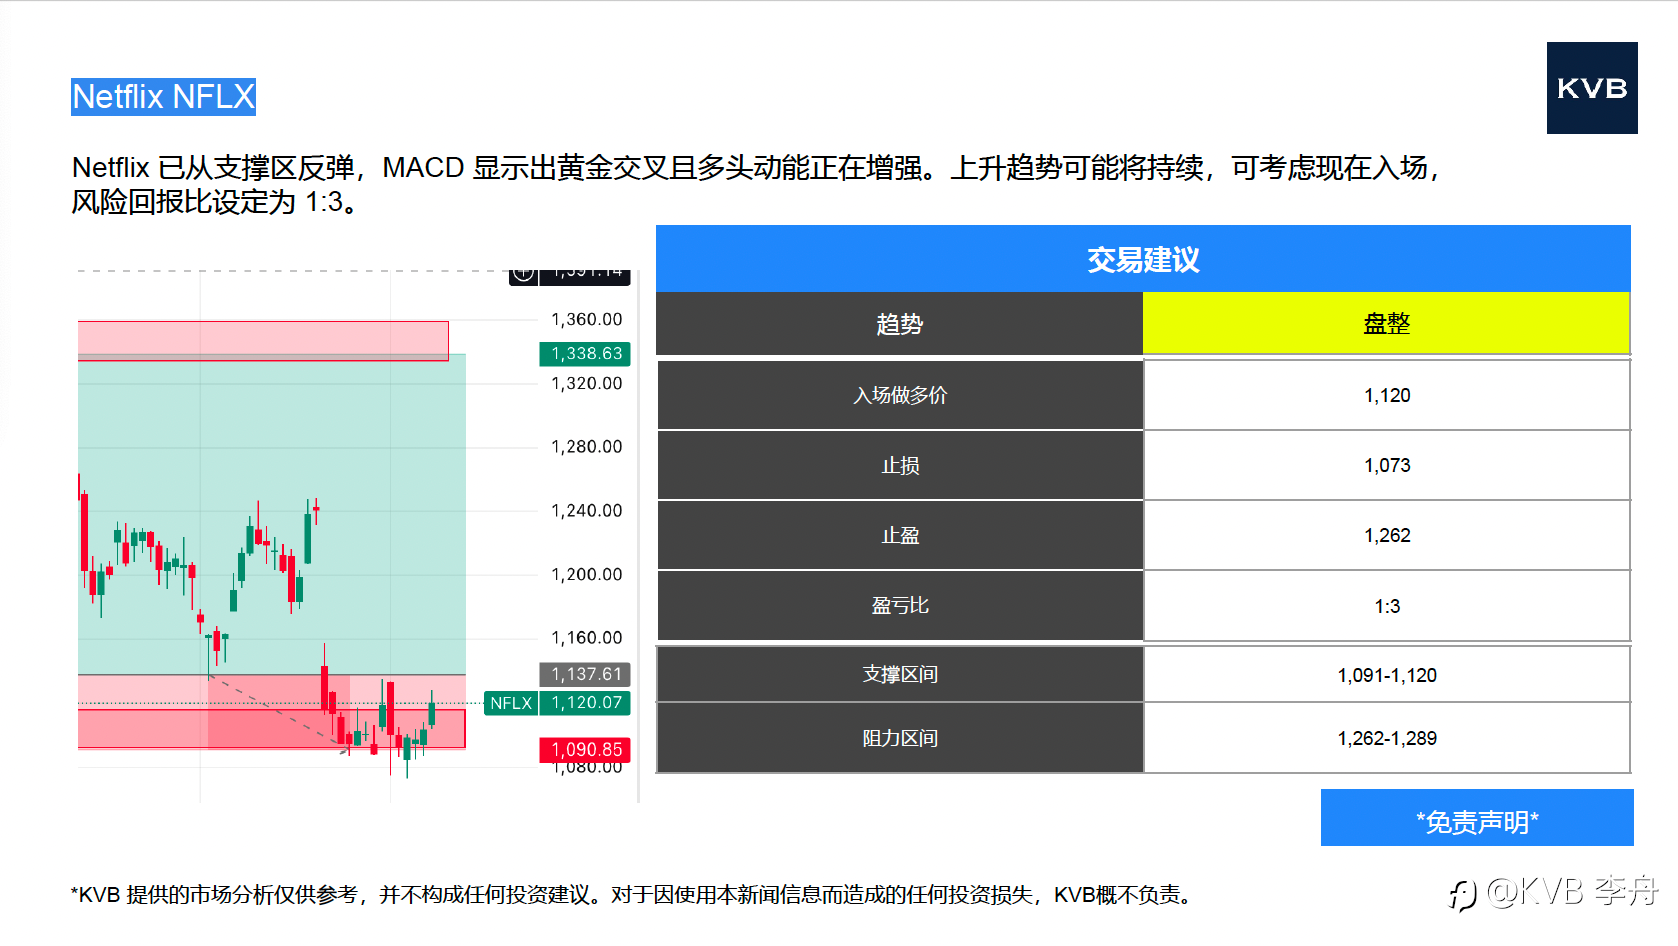Click the green 1,338.63 price label
Viewport: 1678px width, 946px height.
(586, 354)
